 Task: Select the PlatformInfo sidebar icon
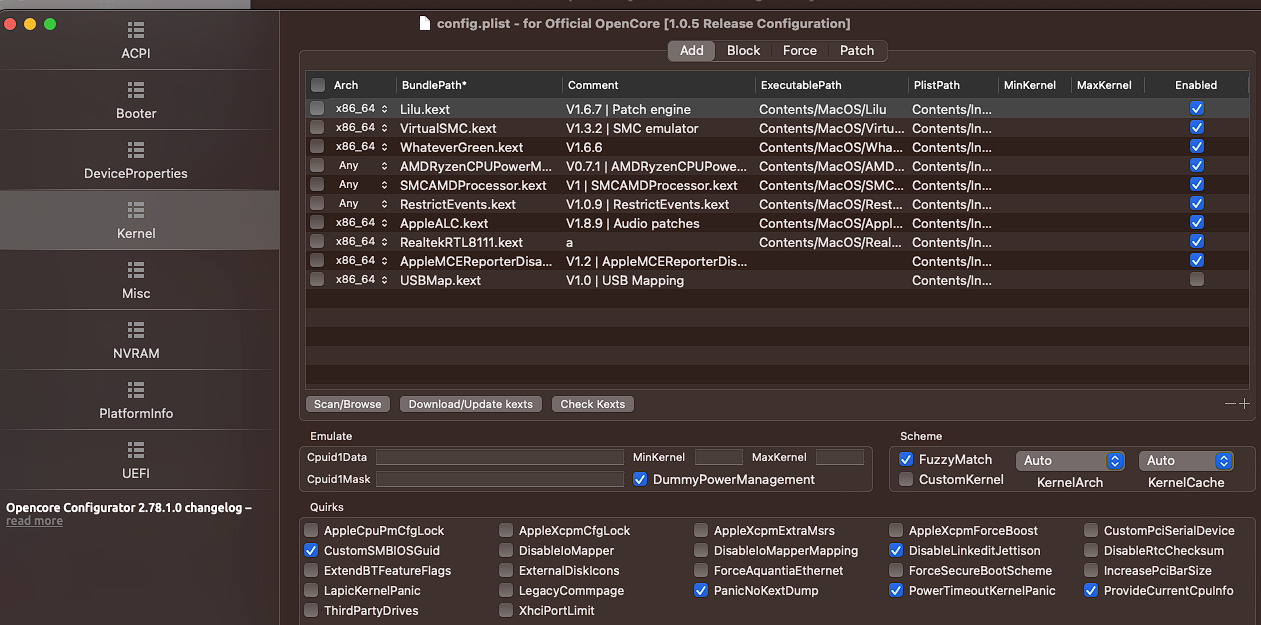136,391
